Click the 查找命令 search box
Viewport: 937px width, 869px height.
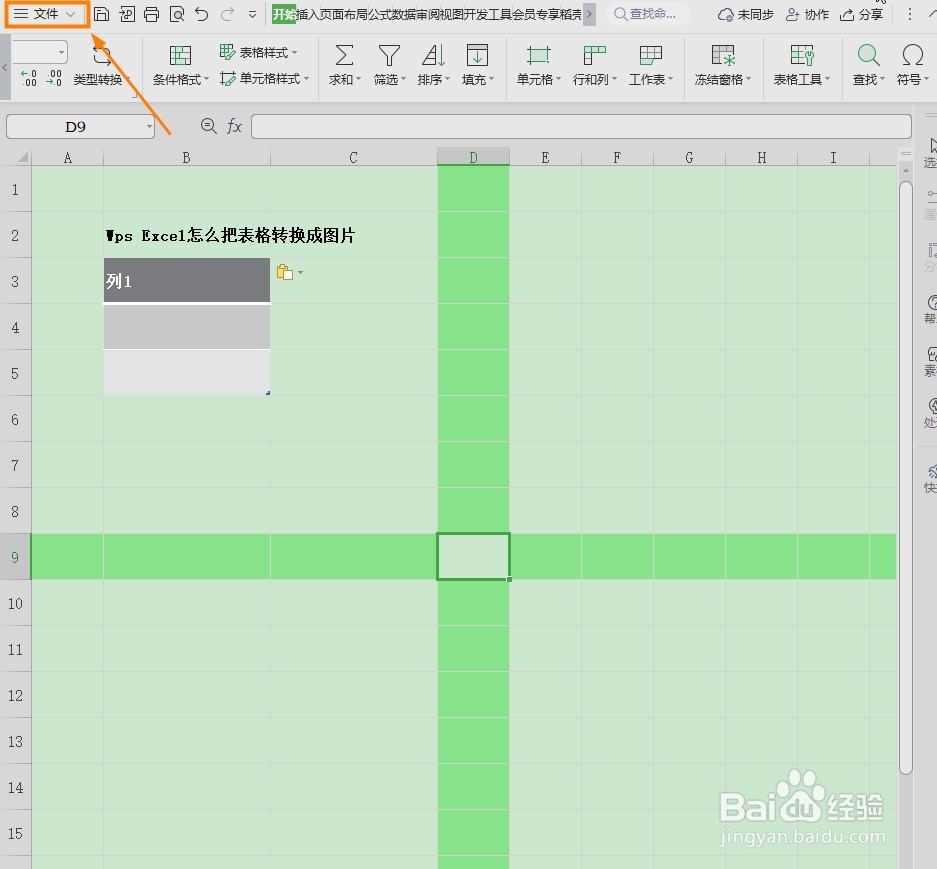(648, 14)
